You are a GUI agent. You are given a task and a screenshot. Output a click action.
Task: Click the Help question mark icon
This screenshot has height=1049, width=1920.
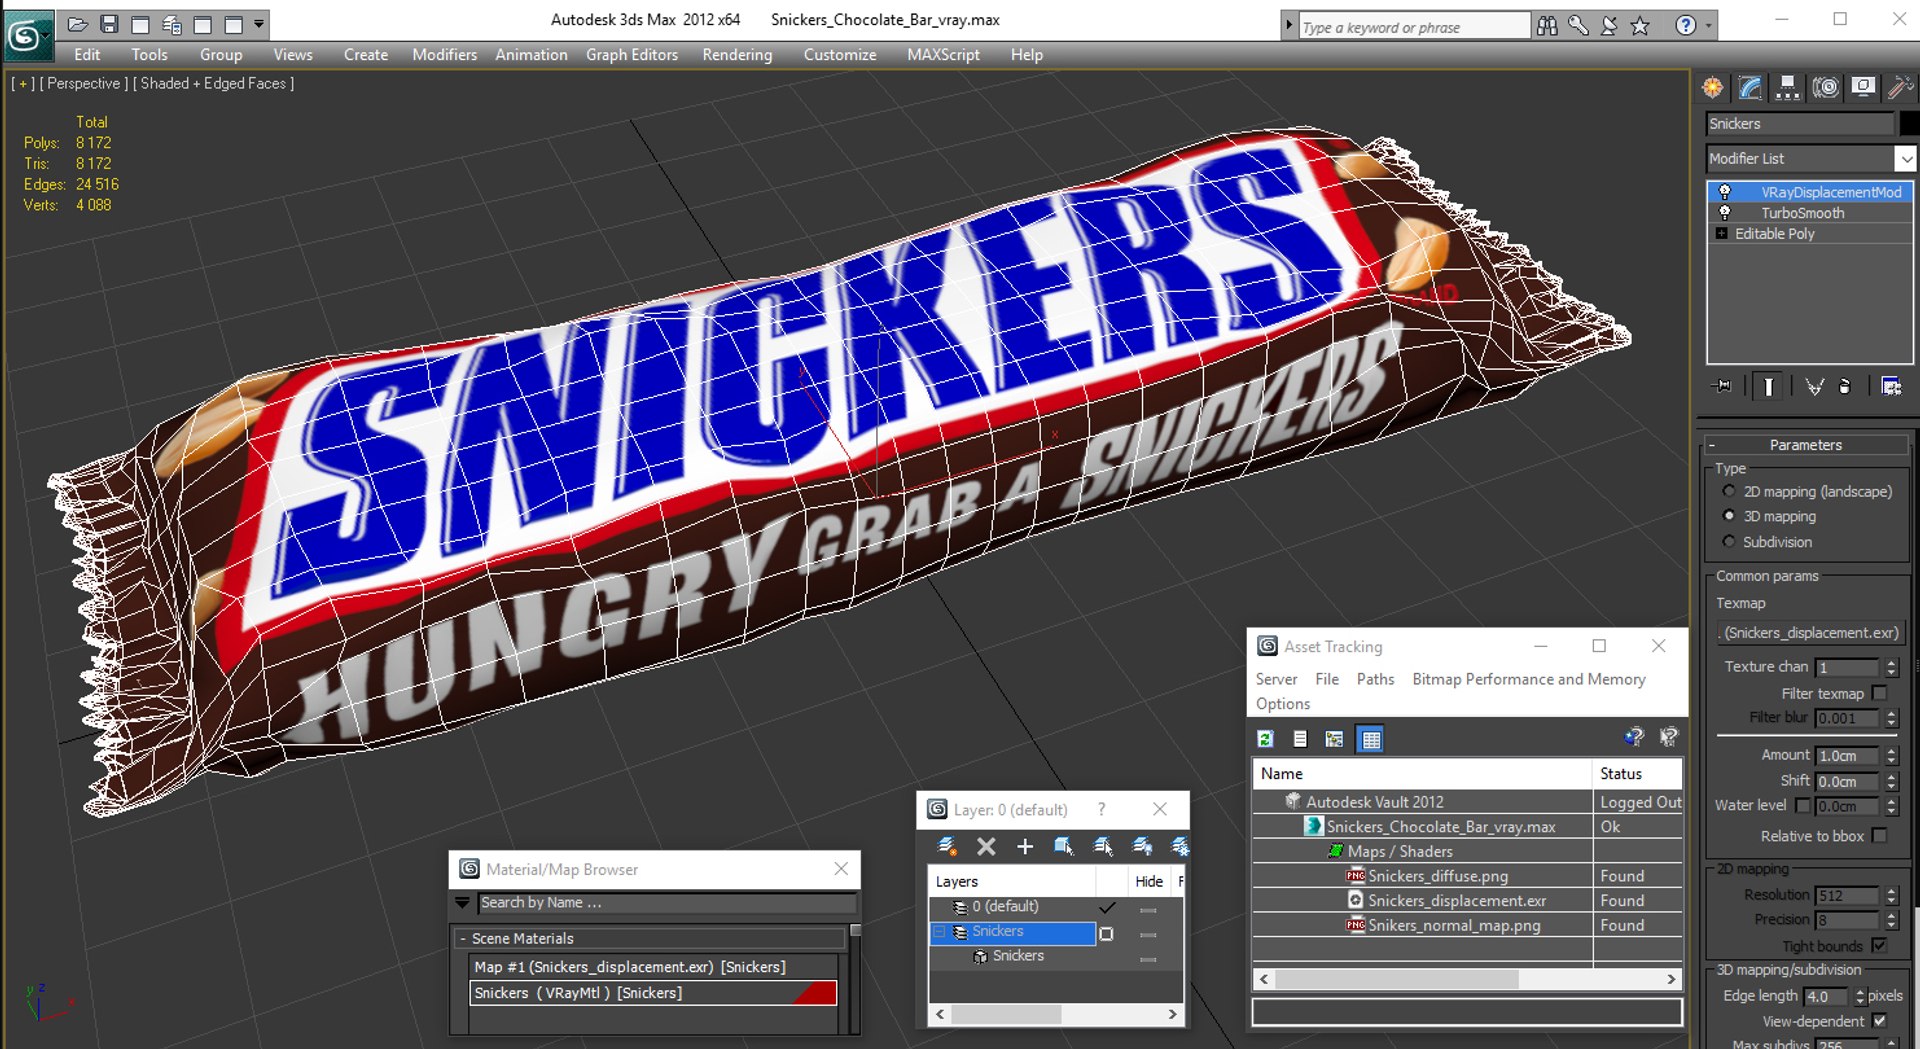[1686, 26]
